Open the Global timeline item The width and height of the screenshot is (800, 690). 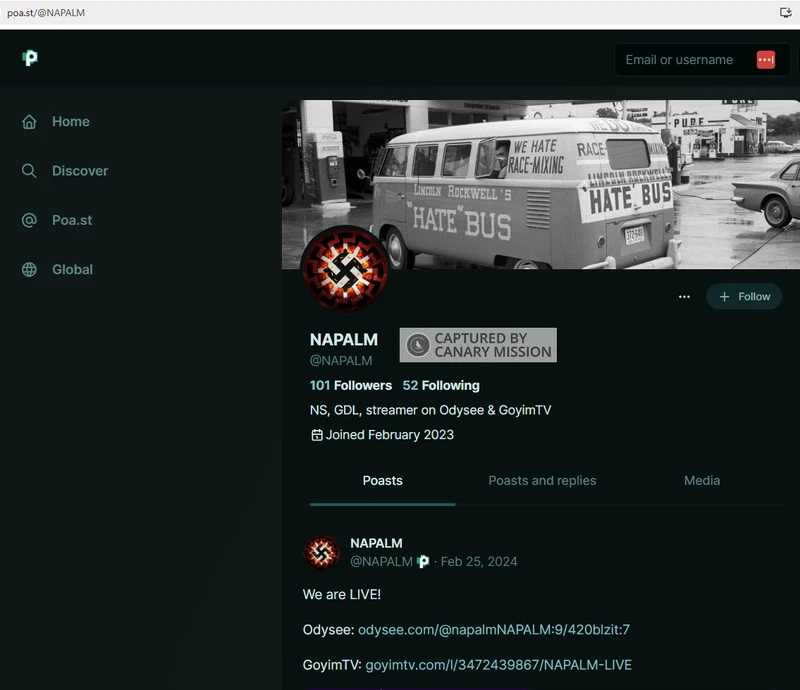pyautogui.click(x=58, y=269)
